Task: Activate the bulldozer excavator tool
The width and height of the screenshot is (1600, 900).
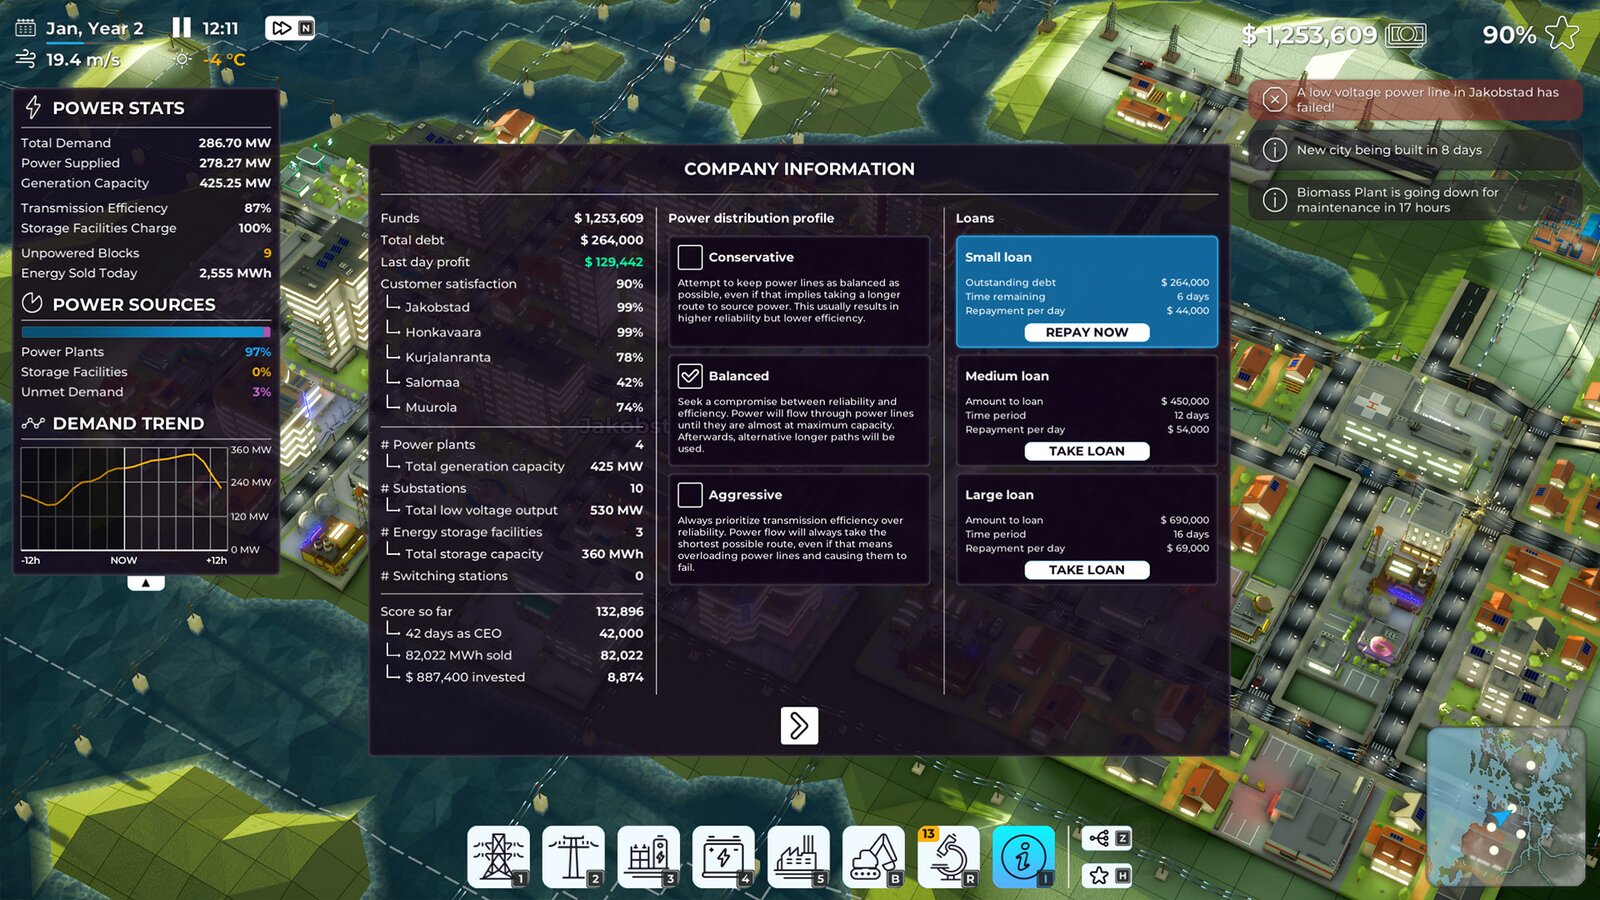Action: coord(873,856)
